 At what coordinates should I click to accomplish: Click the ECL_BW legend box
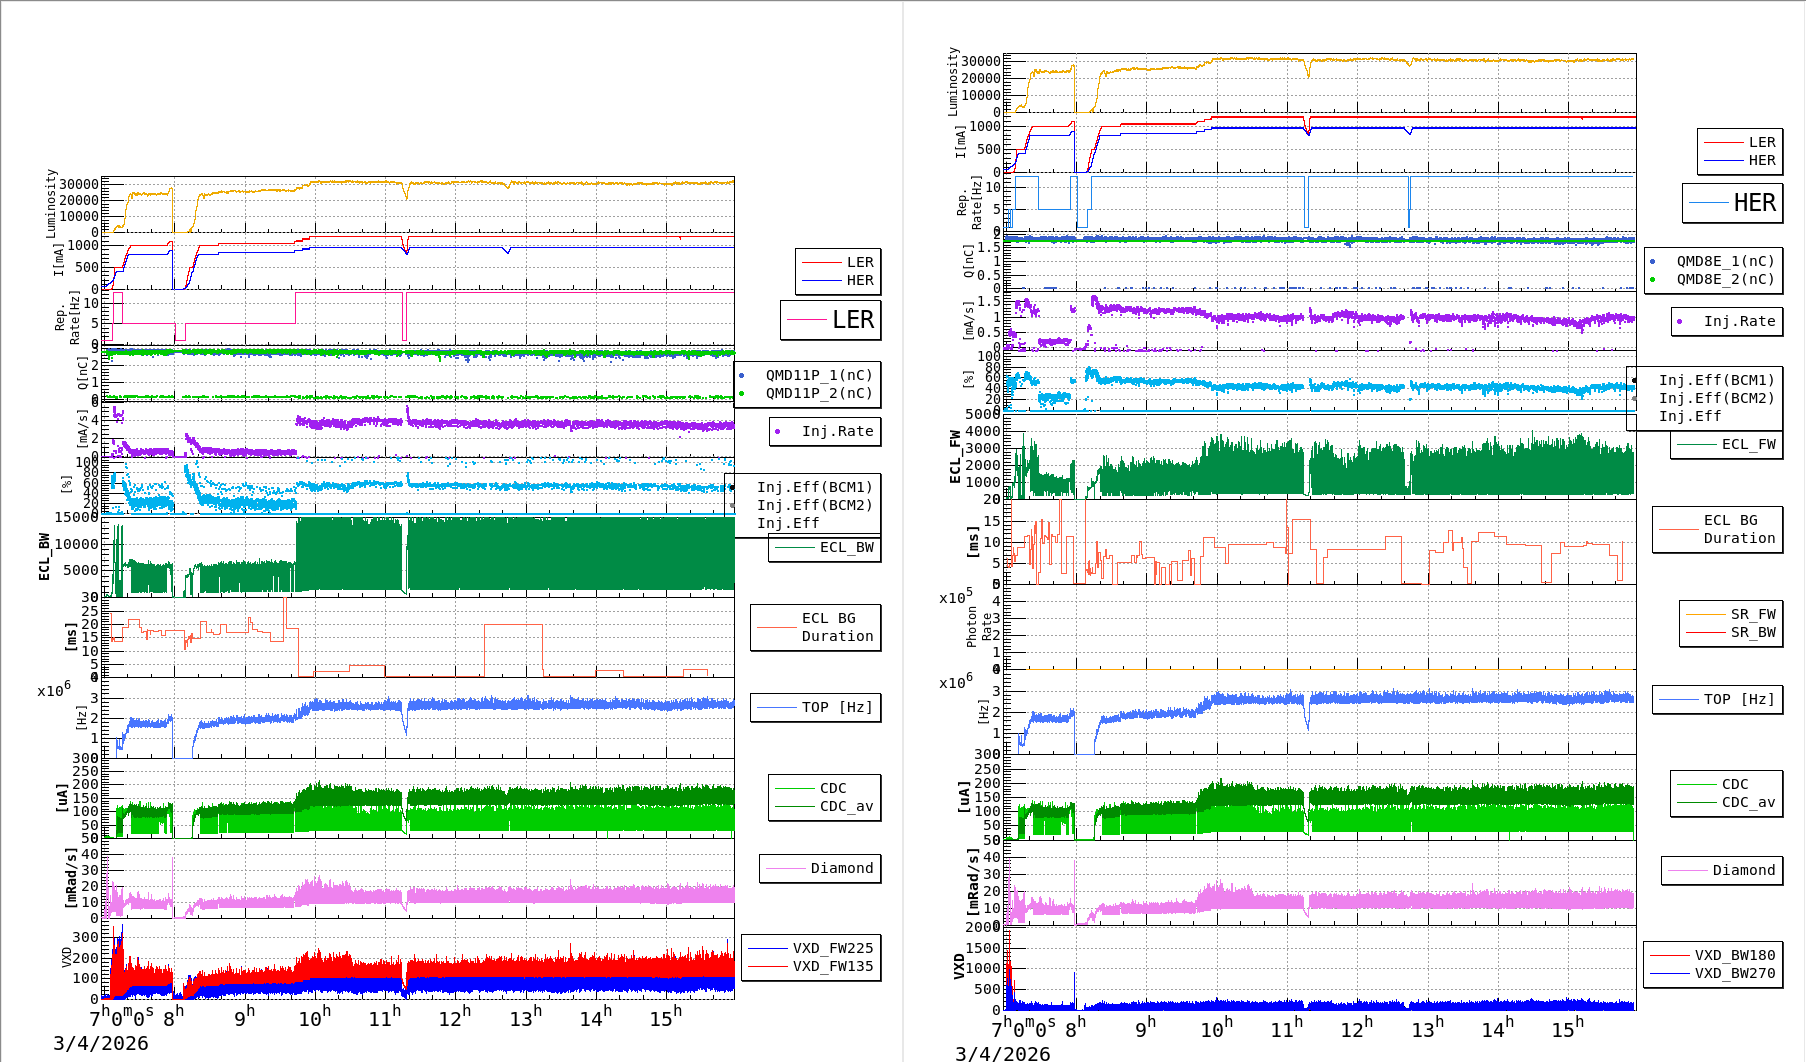[825, 547]
